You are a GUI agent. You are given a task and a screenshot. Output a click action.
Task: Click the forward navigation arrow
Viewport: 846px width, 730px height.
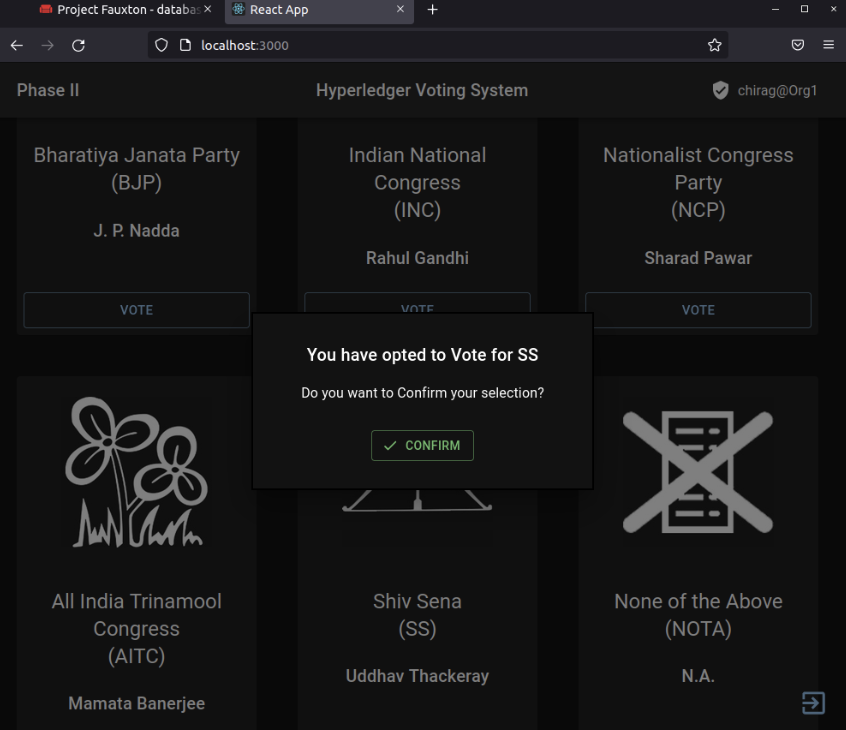pyautogui.click(x=47, y=45)
